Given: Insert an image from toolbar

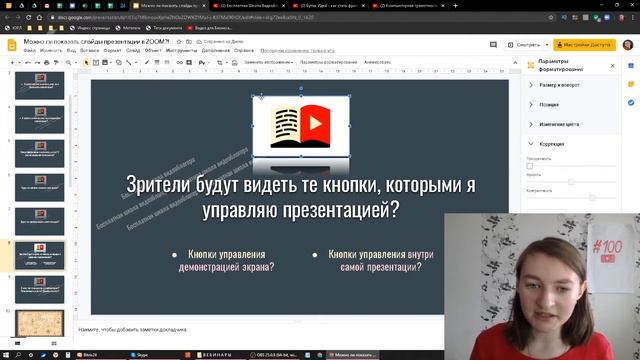Looking at the screenshot, I should coord(105,62).
